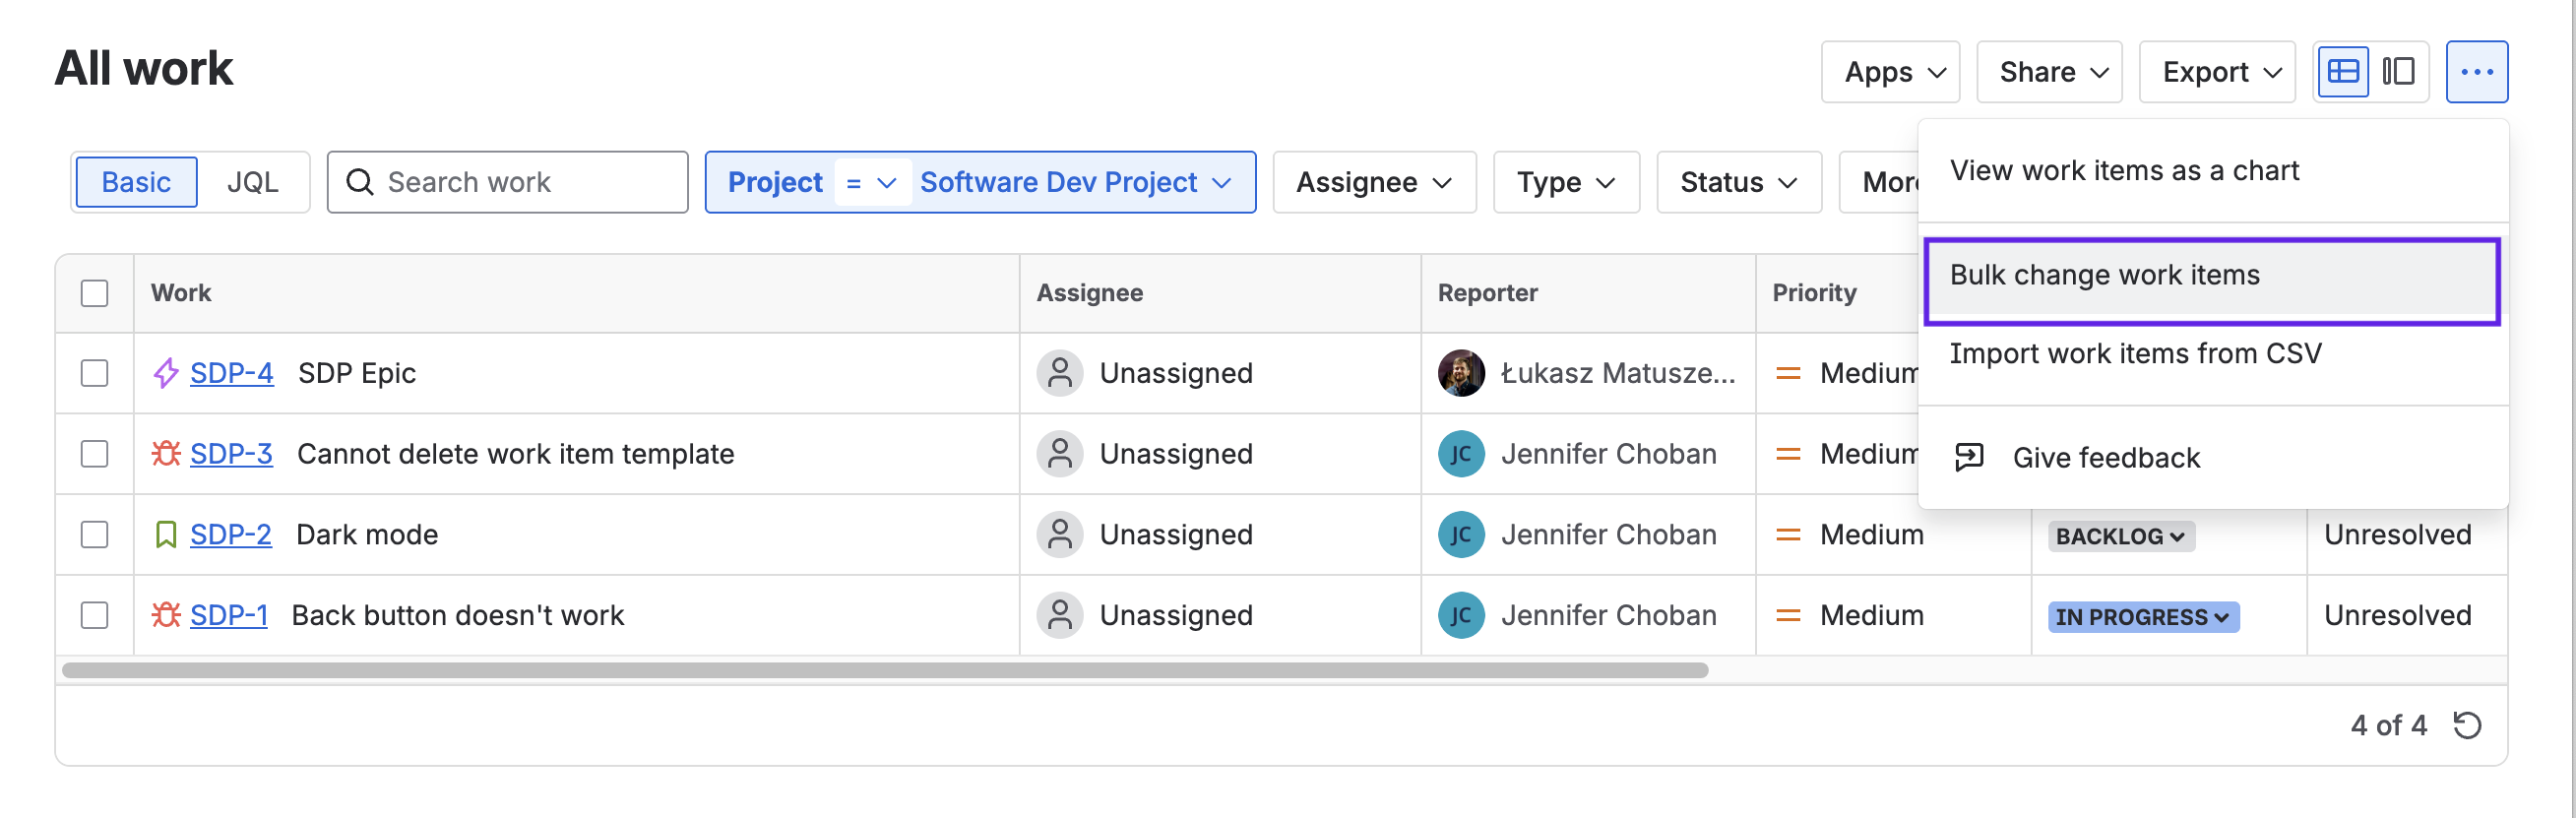Click Łukasz Matuszewski's reporter avatar

(1460, 373)
